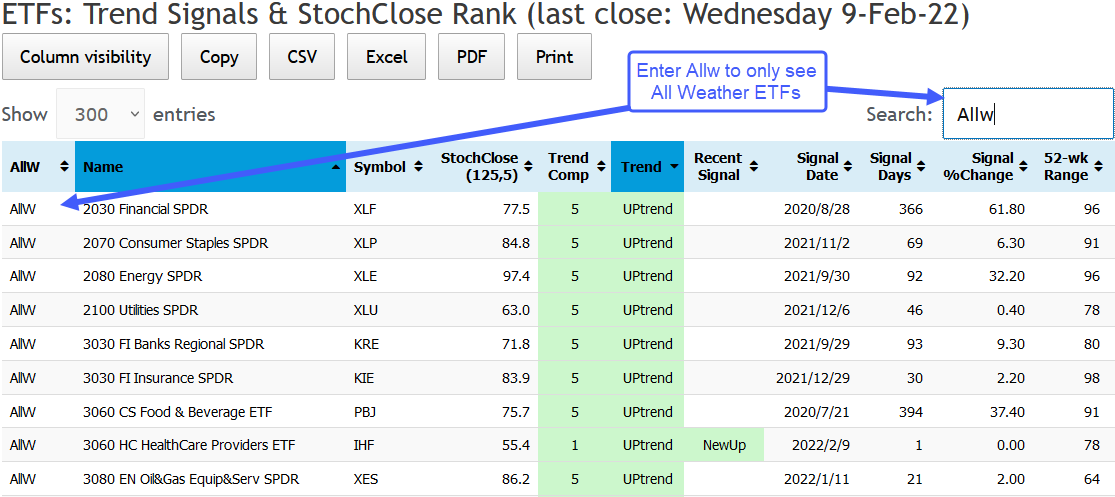Open Column visibility options
The height and width of the screenshot is (497, 1115).
86,57
